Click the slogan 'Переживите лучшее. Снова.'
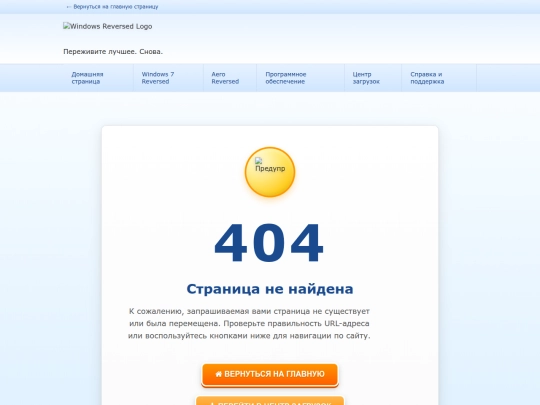The height and width of the screenshot is (405, 540). 113,52
